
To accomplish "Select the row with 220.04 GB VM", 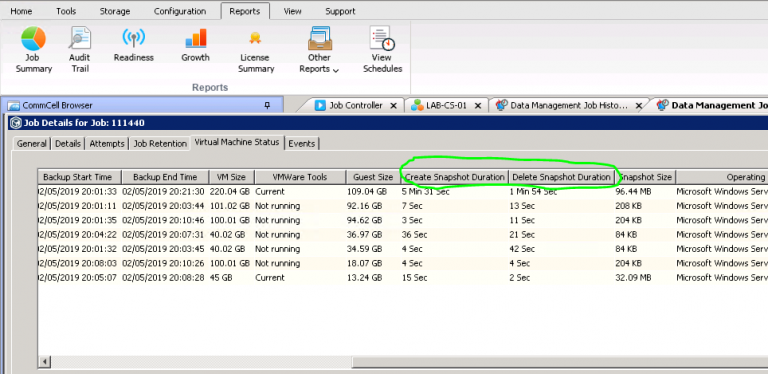I will [403, 191].
